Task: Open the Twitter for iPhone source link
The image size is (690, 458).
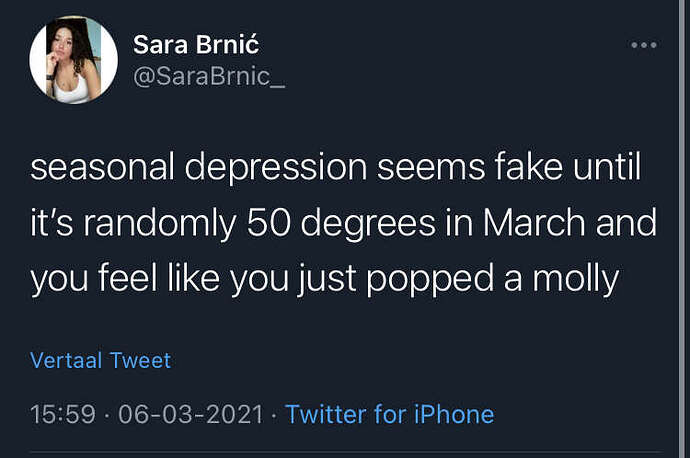Action: pos(390,414)
